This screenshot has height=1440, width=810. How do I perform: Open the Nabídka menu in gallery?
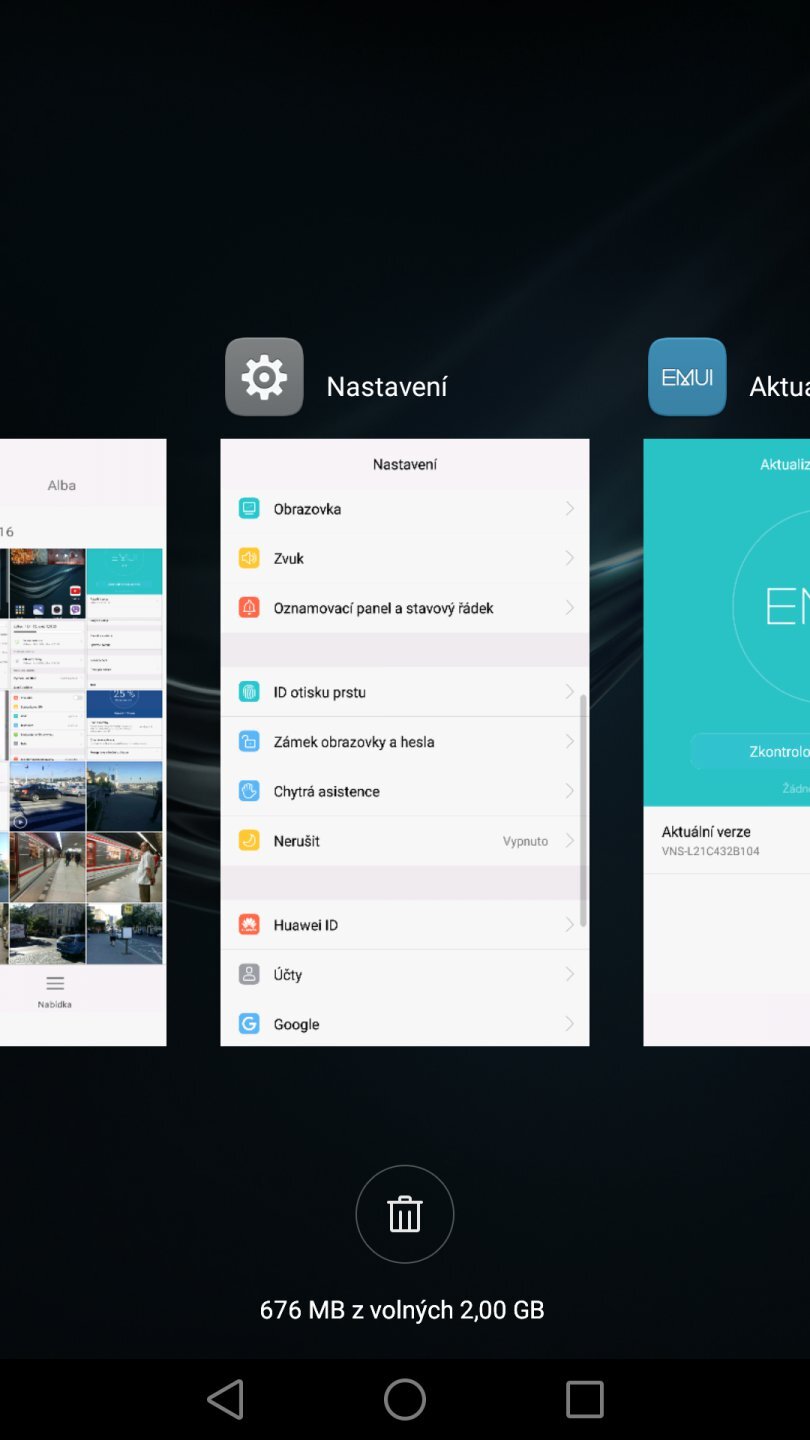click(55, 991)
